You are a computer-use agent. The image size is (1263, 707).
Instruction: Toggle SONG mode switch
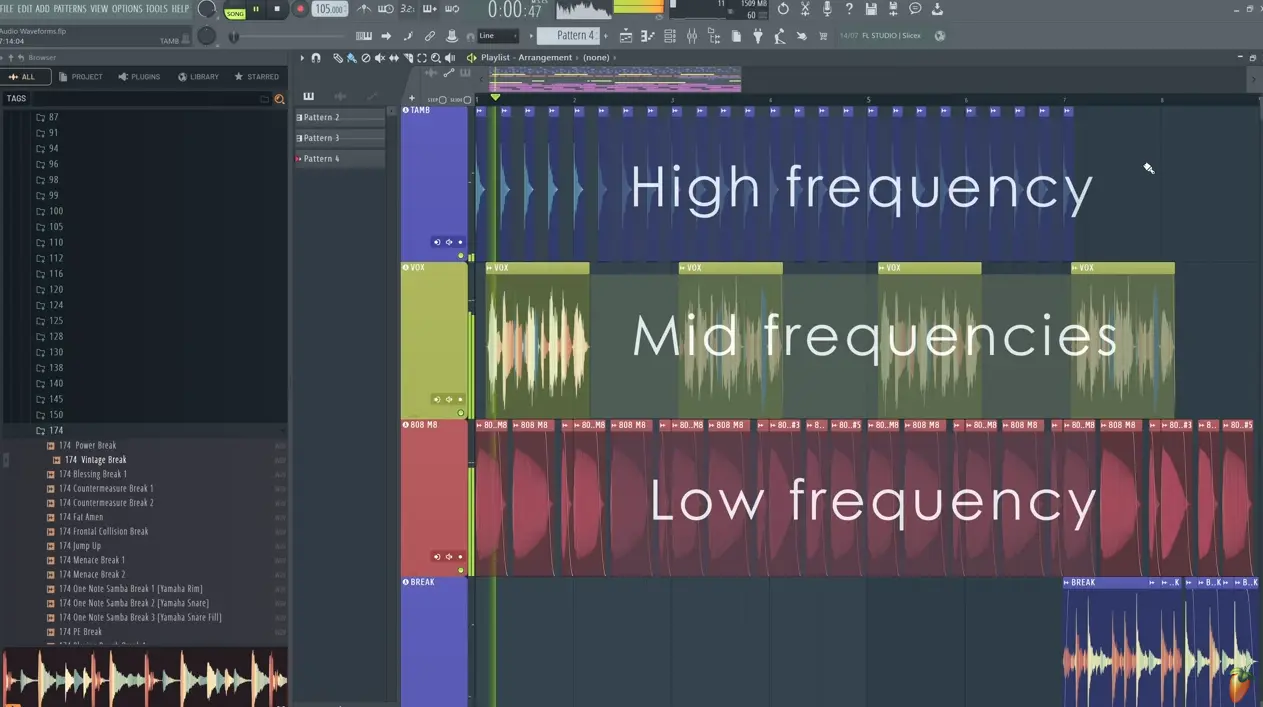click(x=235, y=13)
